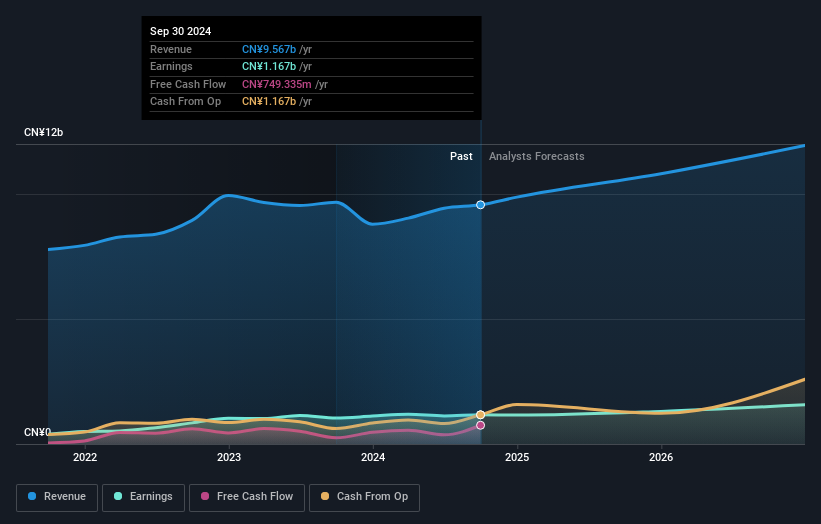Click the 2024 x-axis label
This screenshot has height=524, width=821.
pos(373,458)
